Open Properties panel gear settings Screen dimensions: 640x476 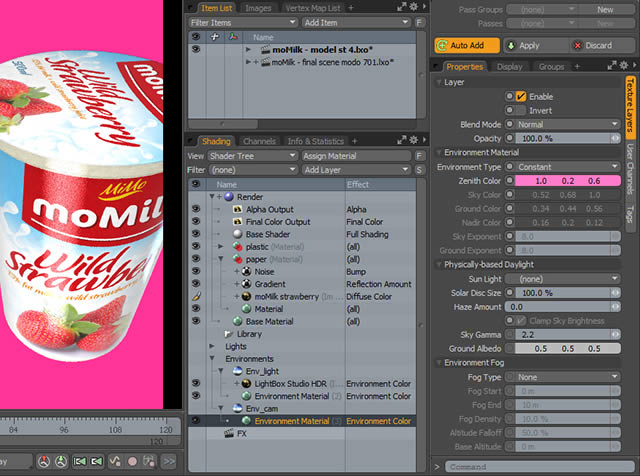(x=624, y=65)
